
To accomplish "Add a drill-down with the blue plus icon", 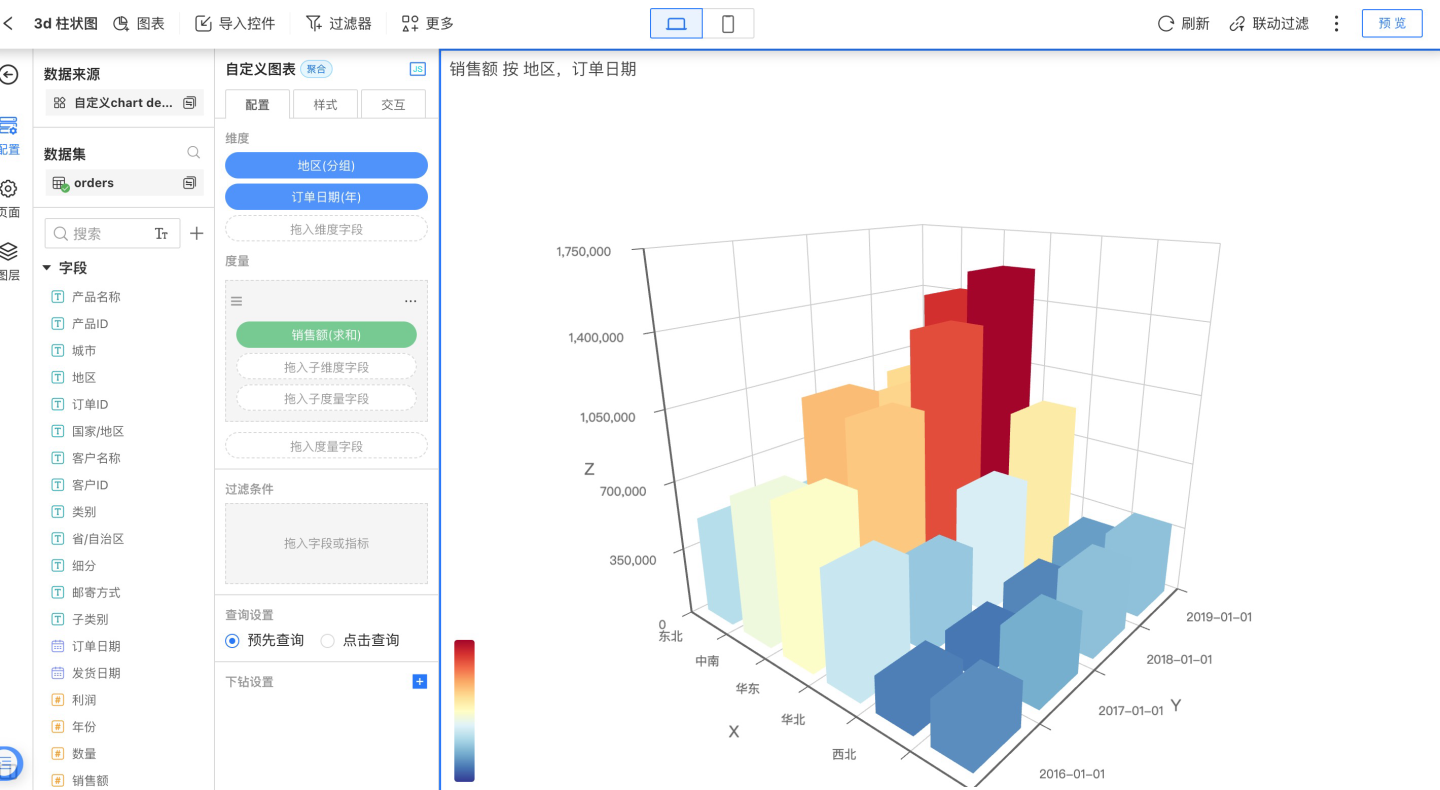I will [420, 682].
